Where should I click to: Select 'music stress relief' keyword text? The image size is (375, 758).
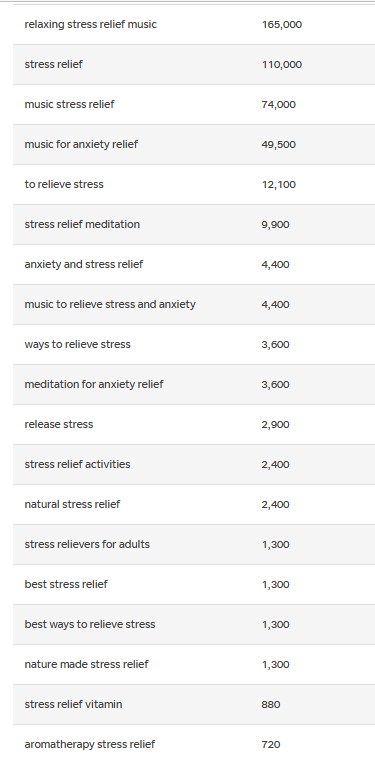69,104
